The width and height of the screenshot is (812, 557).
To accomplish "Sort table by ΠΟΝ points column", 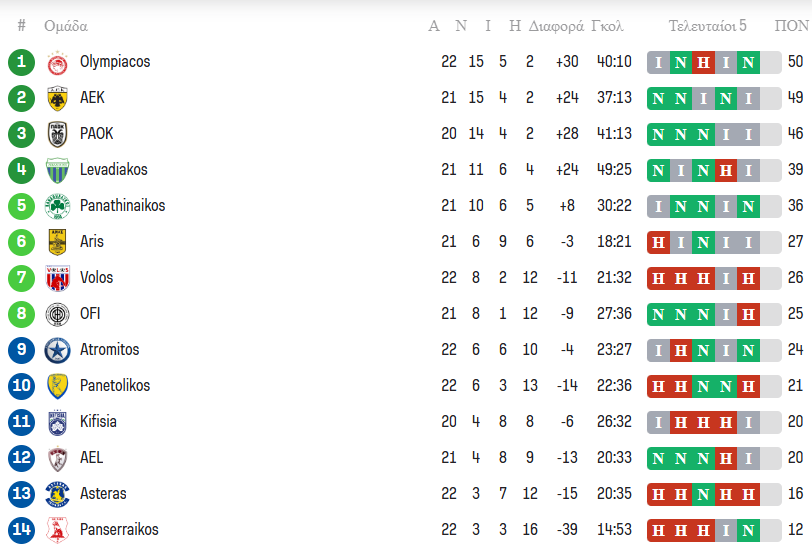I will 792,26.
